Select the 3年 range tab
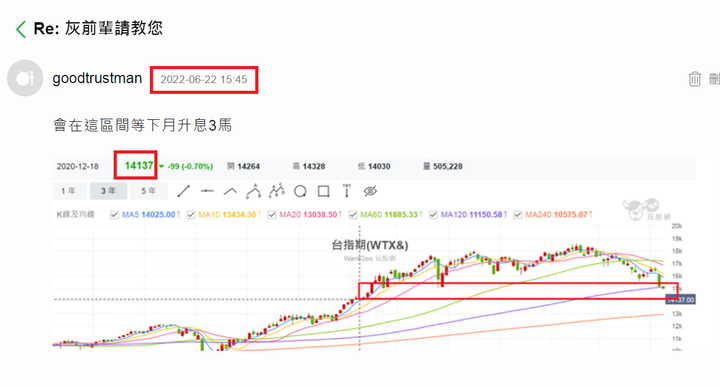Viewport: 720px width, 387px height. pos(108,191)
